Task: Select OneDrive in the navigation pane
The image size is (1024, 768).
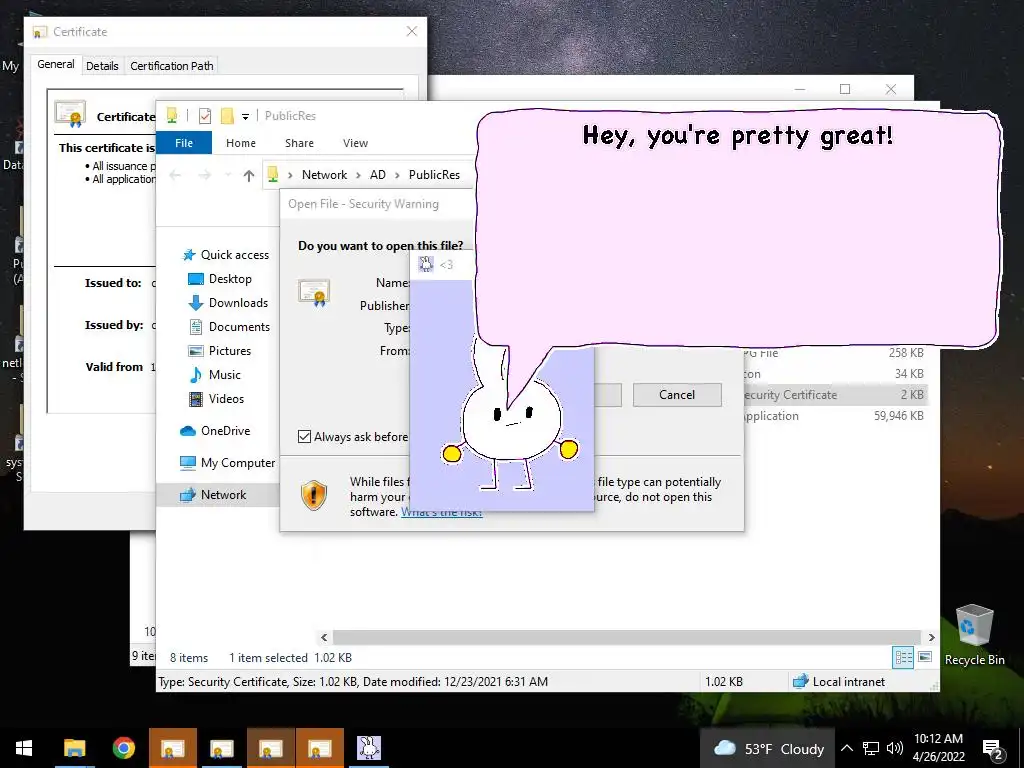Action: pos(216,431)
